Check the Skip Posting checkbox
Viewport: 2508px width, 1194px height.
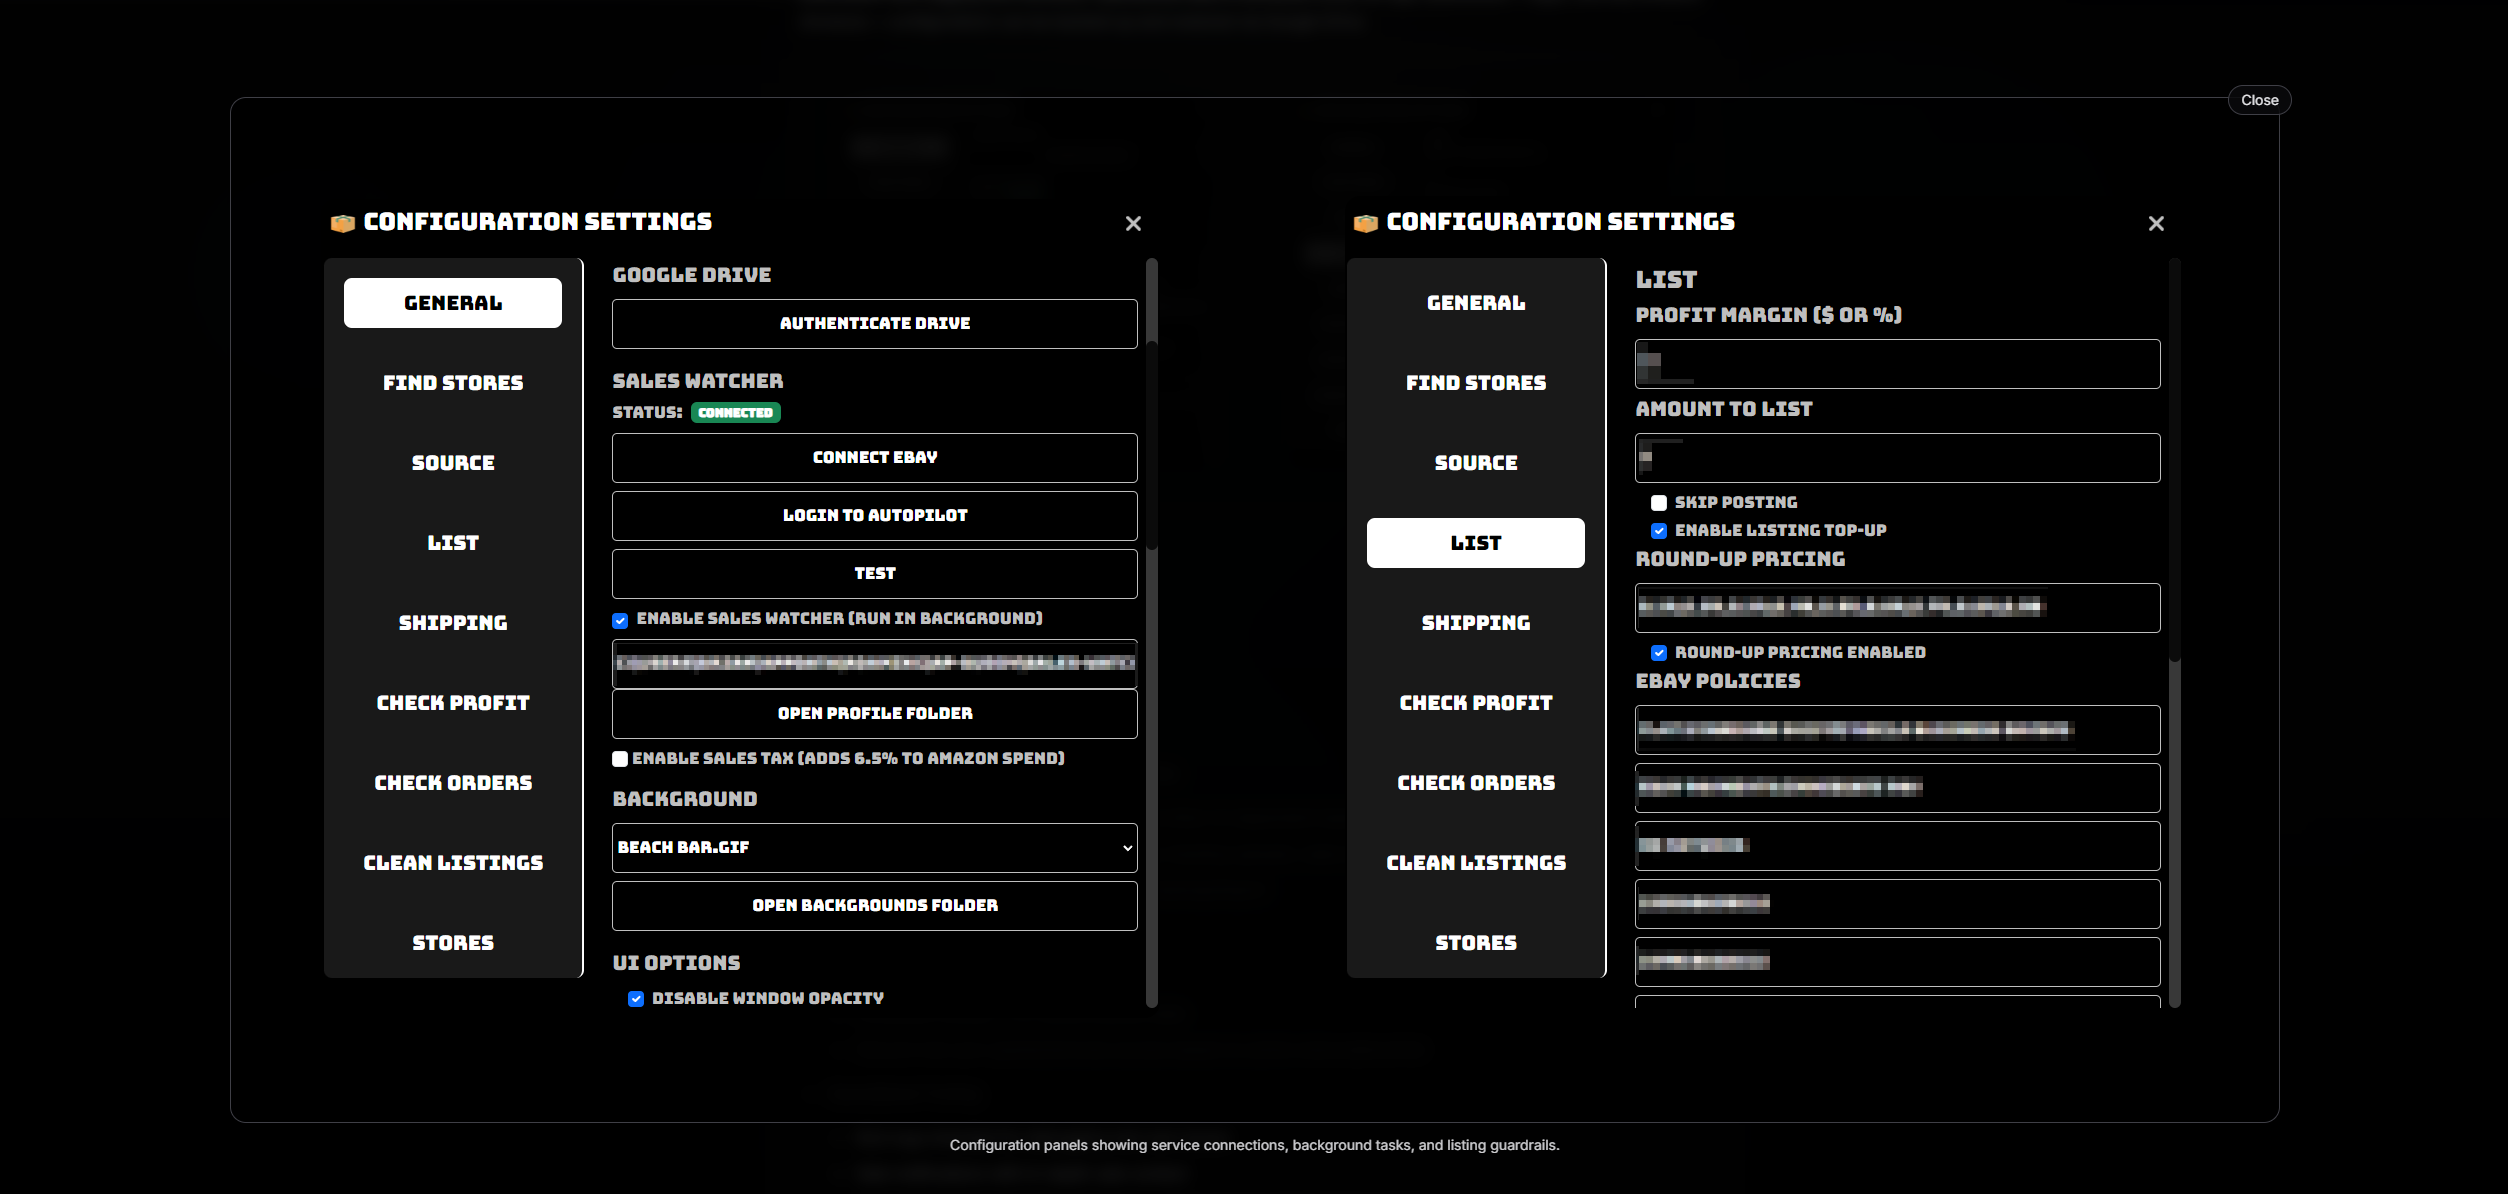(x=1659, y=503)
